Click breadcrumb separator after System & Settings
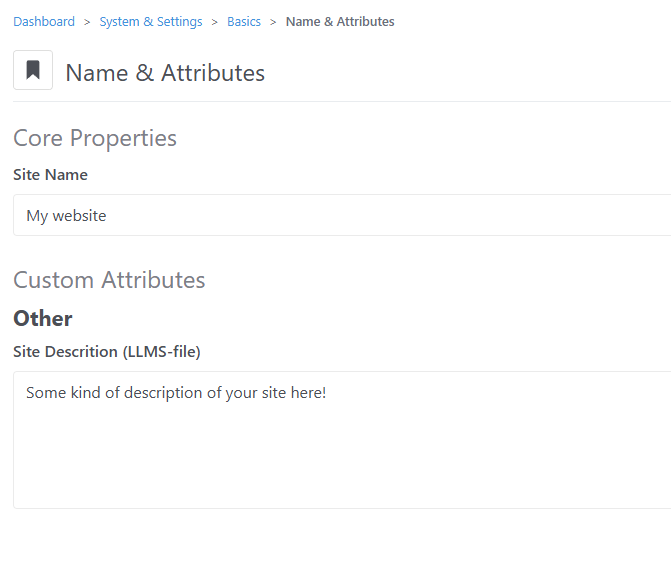The width and height of the screenshot is (671, 571). pos(214,22)
